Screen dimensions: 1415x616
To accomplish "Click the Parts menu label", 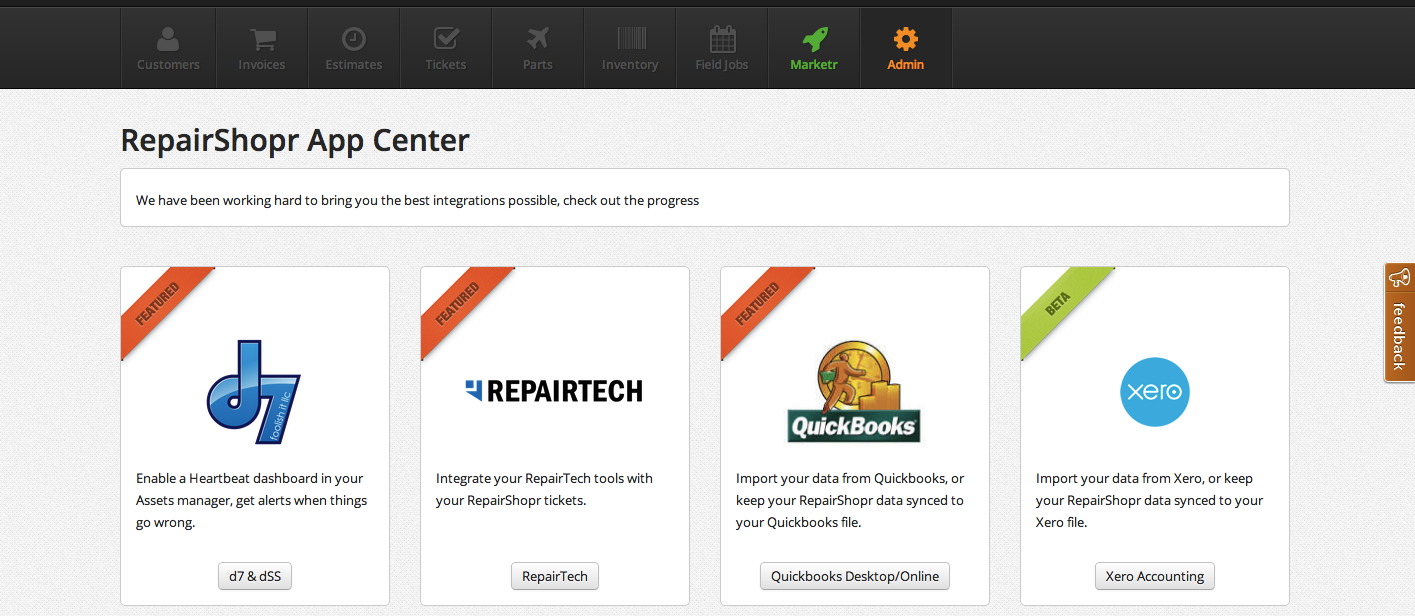I will click(538, 65).
